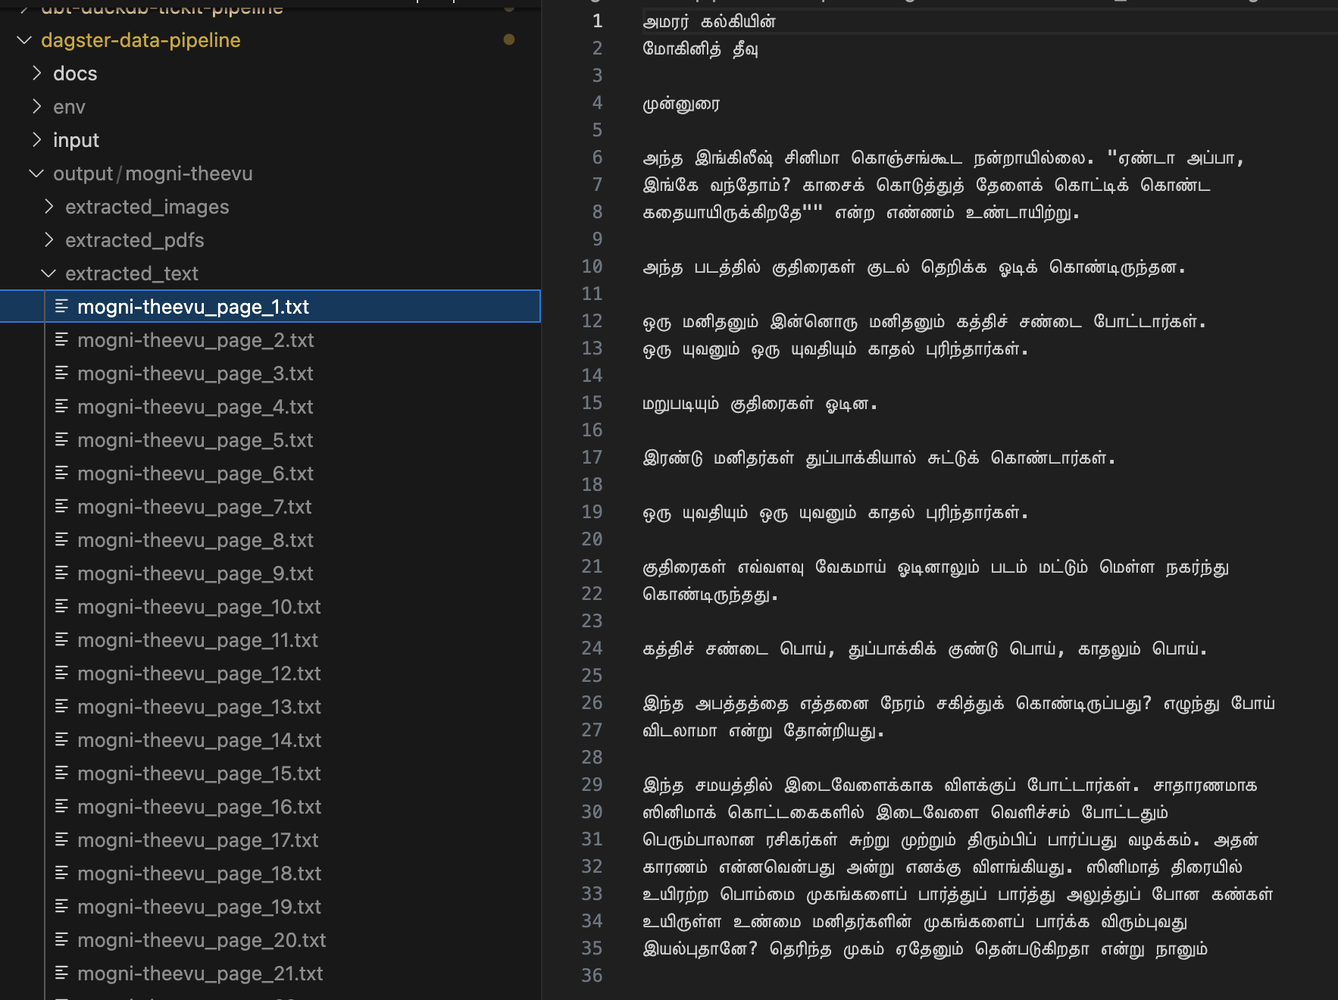This screenshot has width=1338, height=1000.
Task: Select mogni-theevu_page_16.txt file
Action: coord(199,807)
